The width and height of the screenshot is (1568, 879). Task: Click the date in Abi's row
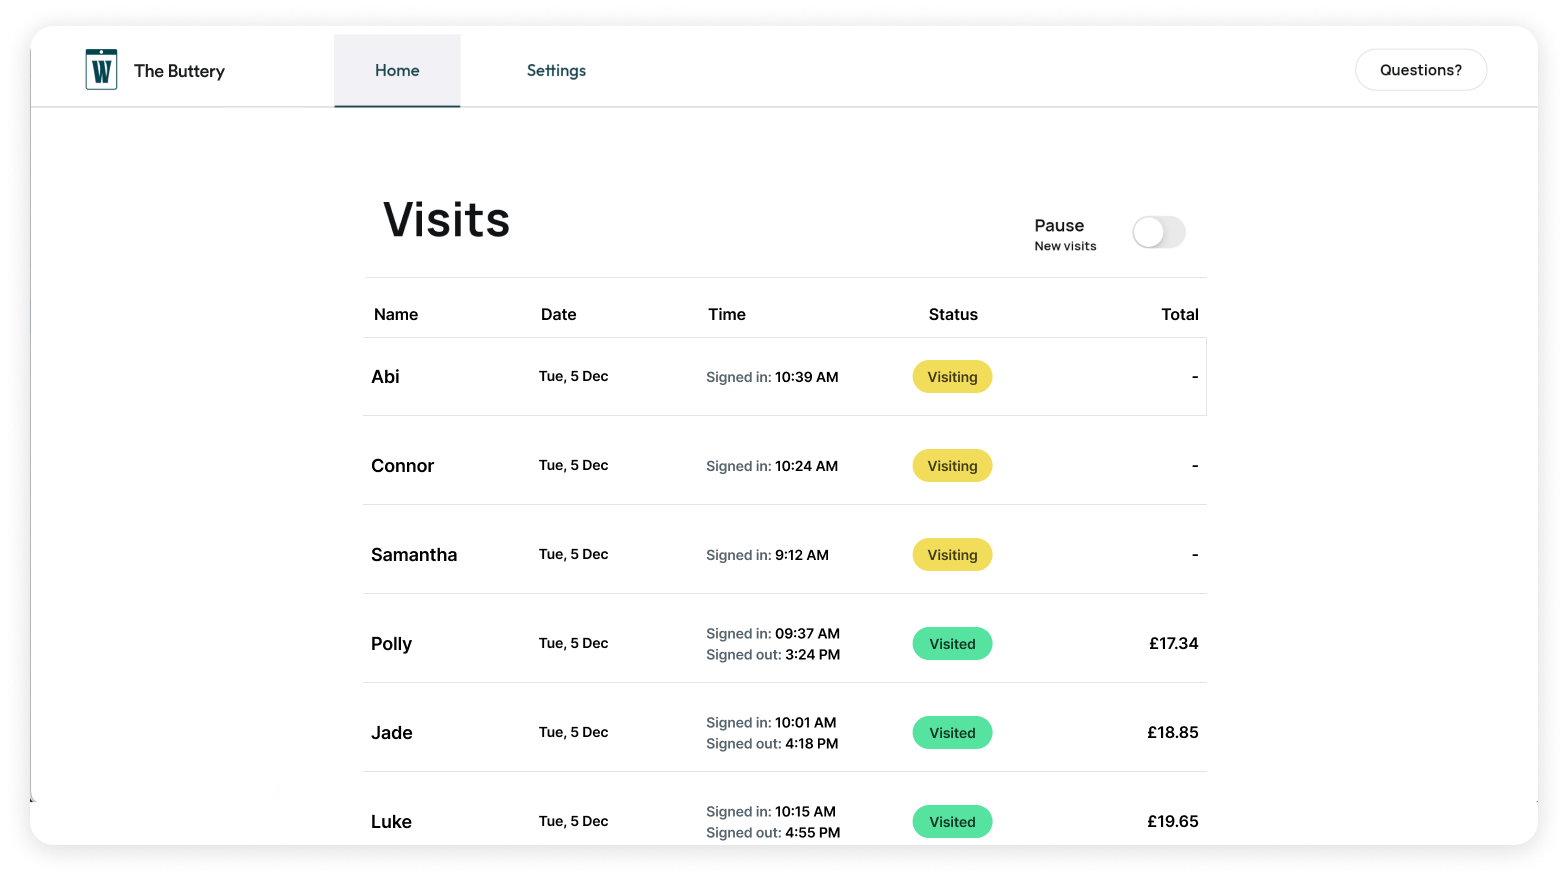tap(573, 377)
